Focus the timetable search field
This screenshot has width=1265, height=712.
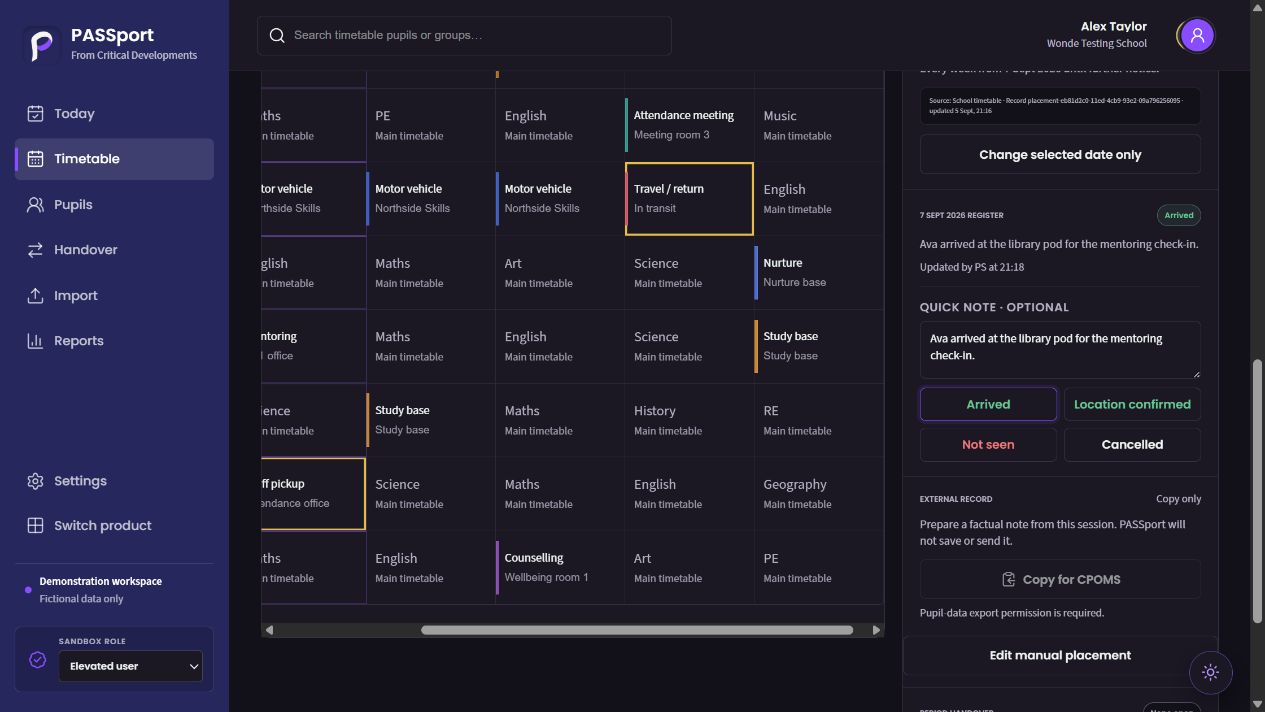(x=464, y=36)
